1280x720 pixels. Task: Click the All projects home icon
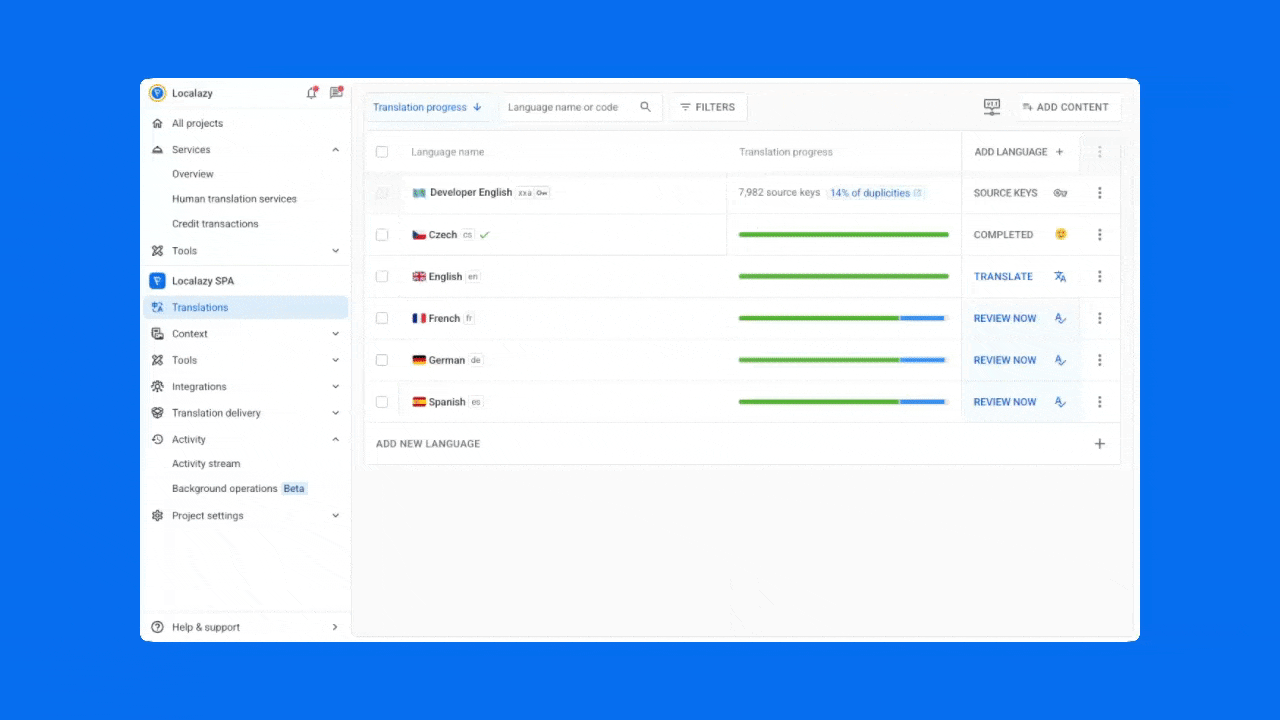pyautogui.click(x=157, y=123)
